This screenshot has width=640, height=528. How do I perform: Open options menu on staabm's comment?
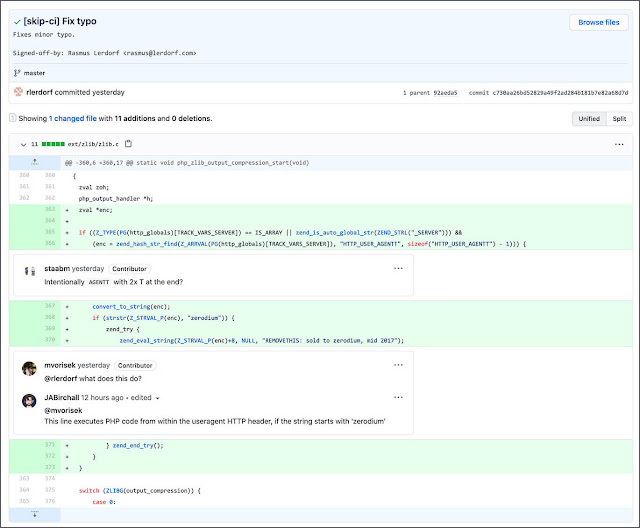(x=398, y=268)
